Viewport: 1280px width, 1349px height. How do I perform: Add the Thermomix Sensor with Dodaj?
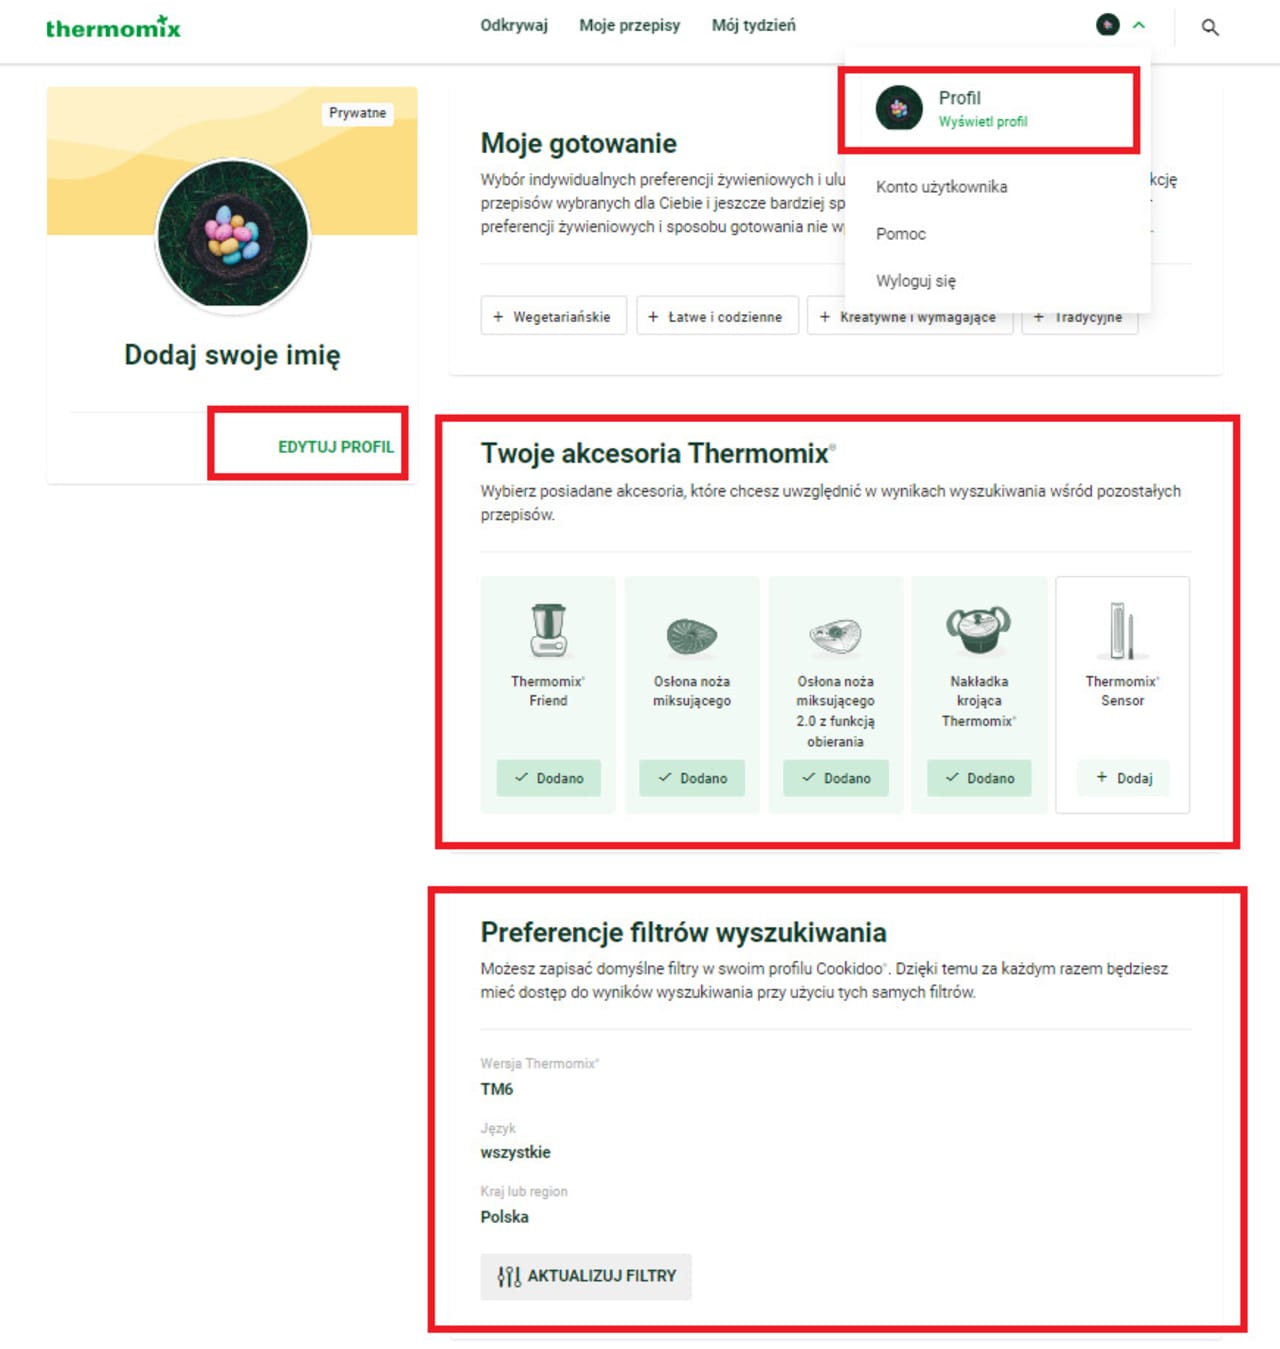click(1123, 778)
